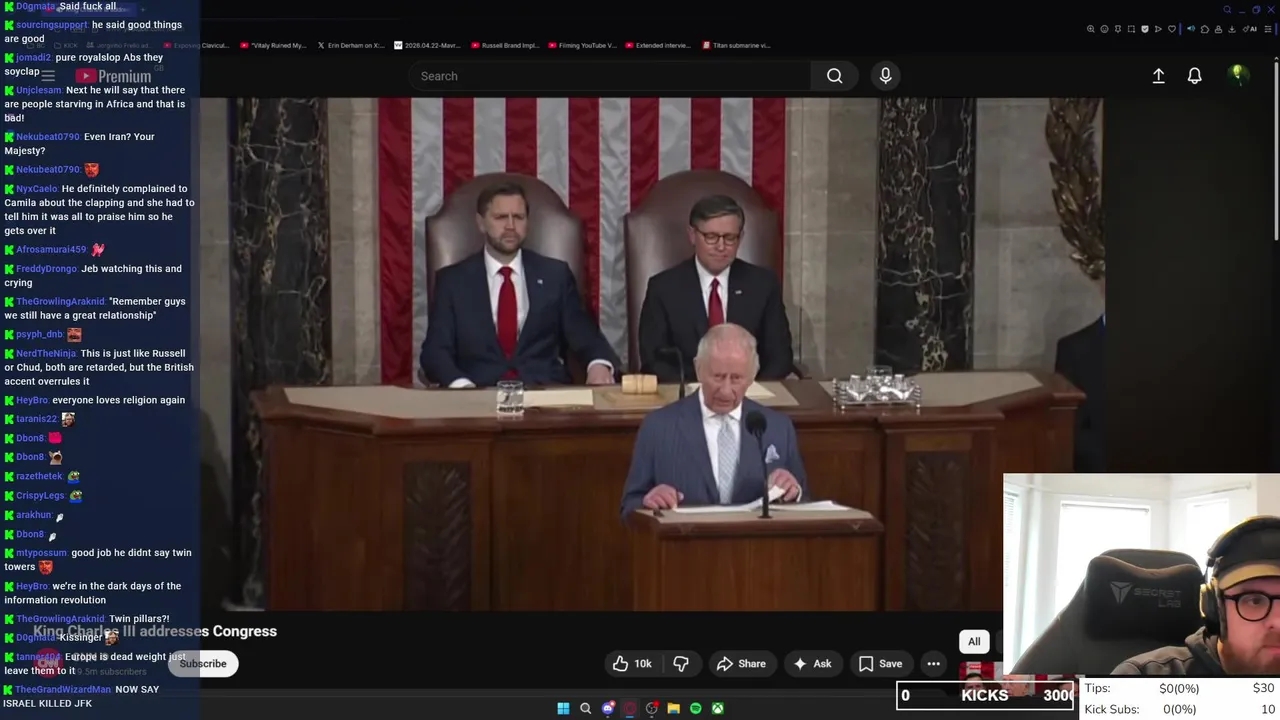Screen dimensions: 1280x720
Task: Click chat message "everyone loves religion again"
Action: [118, 400]
